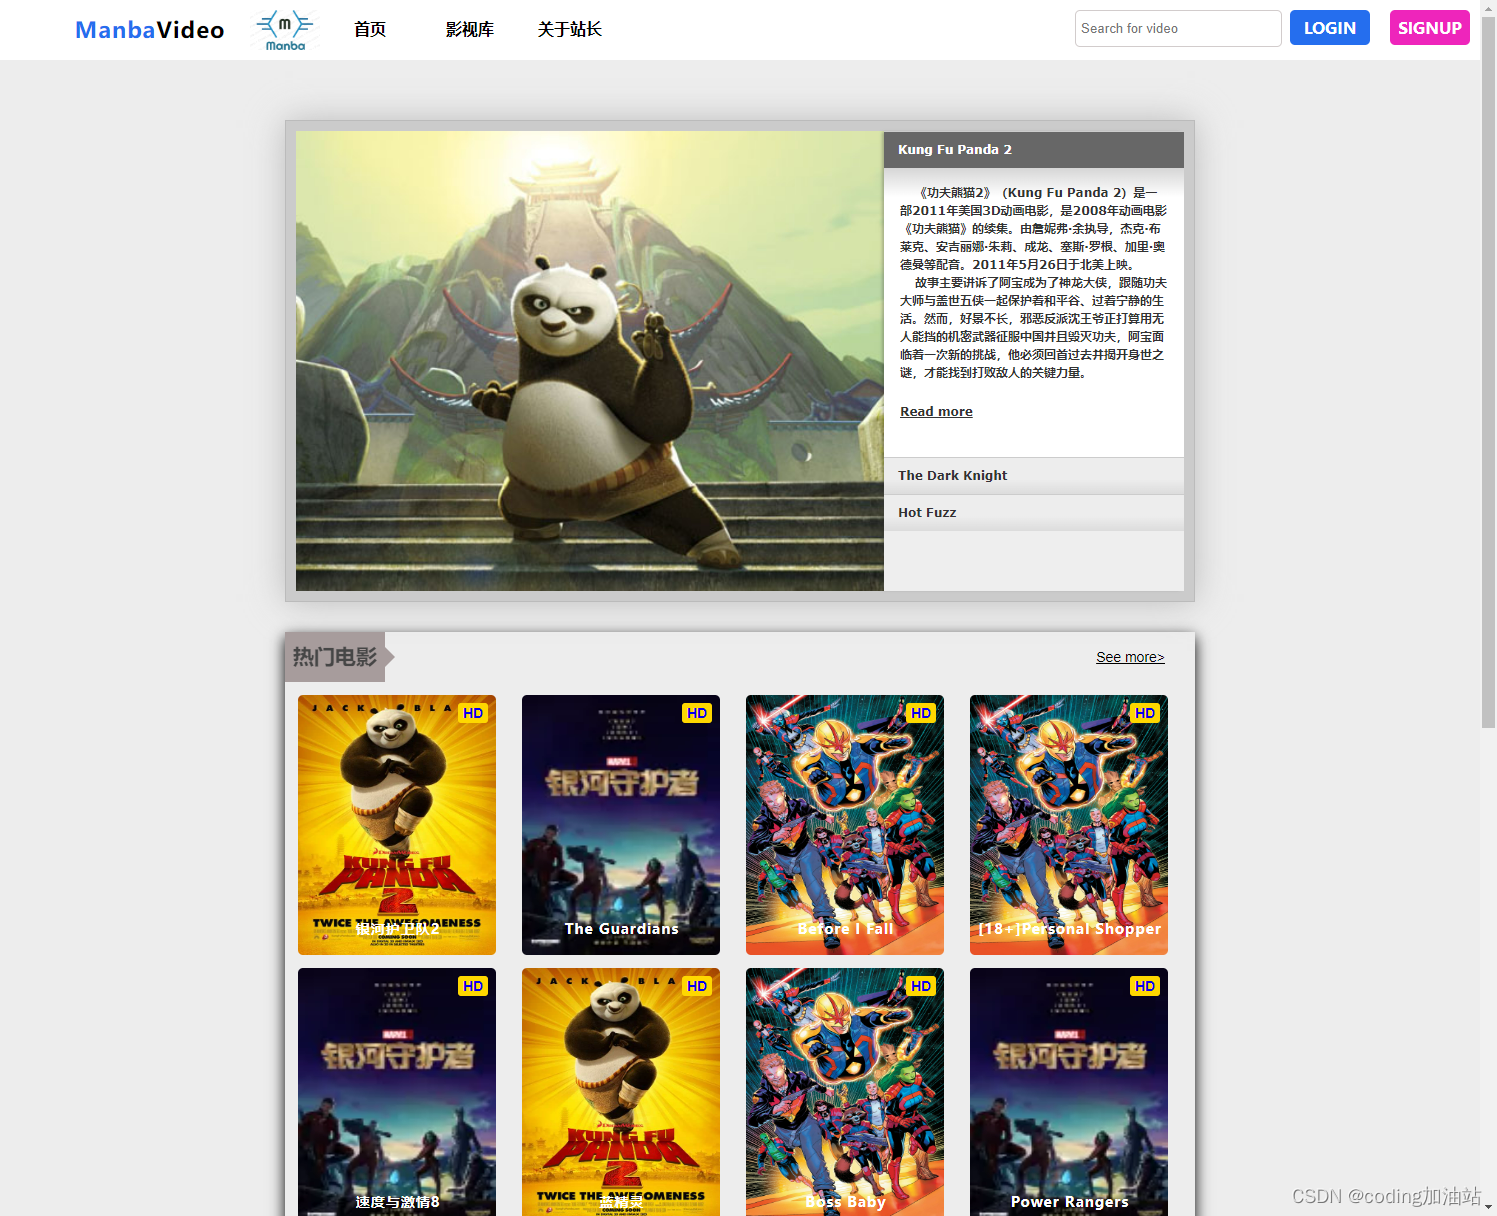Click the See more> link
The width and height of the screenshot is (1497, 1216).
[x=1130, y=657]
